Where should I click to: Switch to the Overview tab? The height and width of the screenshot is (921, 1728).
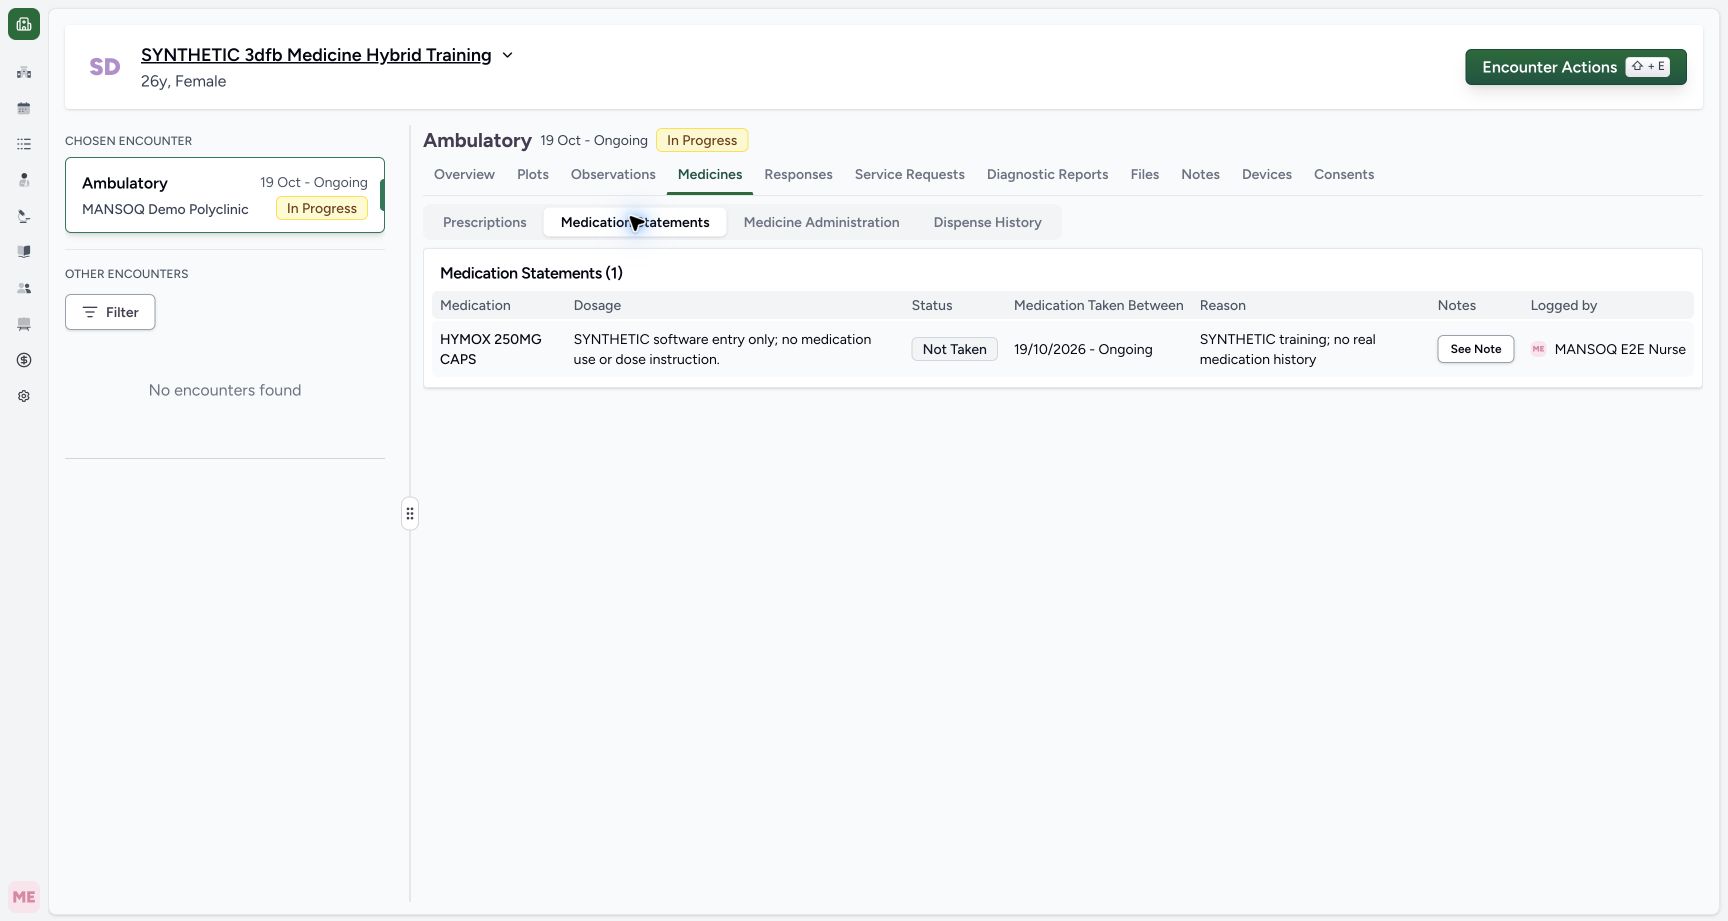click(464, 174)
